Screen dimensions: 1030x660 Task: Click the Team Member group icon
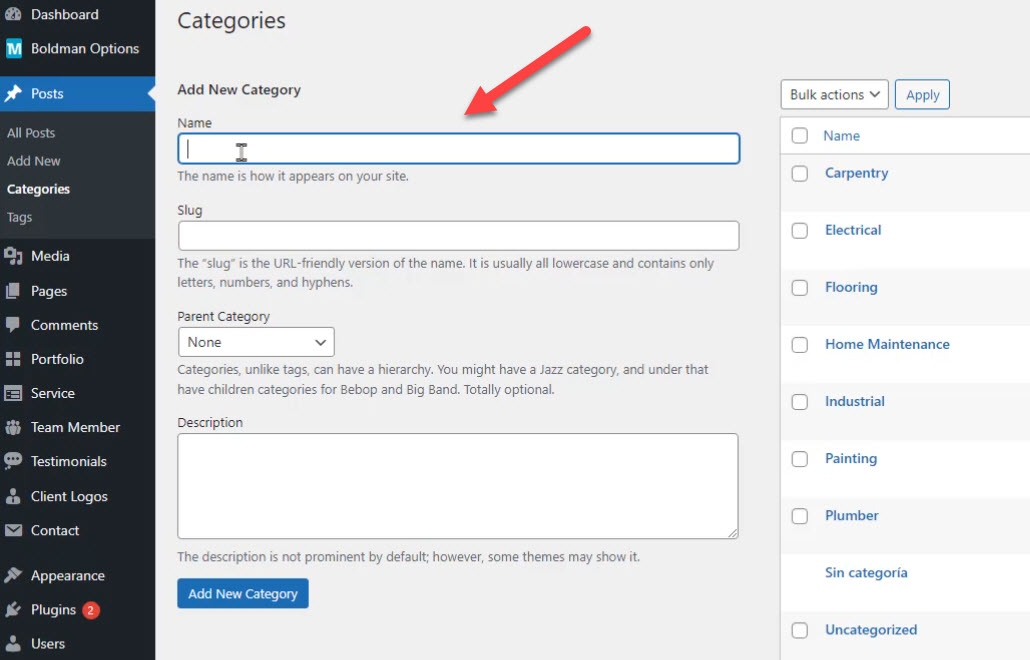click(x=13, y=428)
